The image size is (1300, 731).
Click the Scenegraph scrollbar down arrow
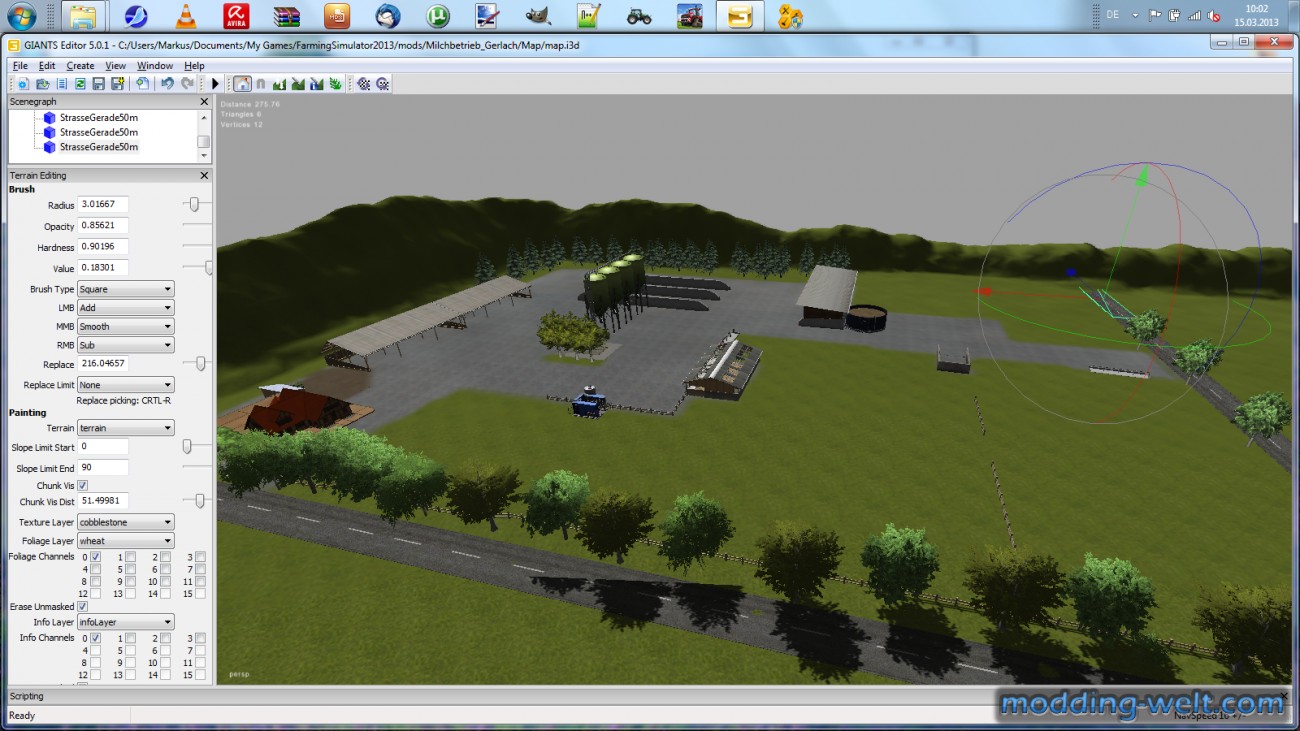[x=204, y=156]
